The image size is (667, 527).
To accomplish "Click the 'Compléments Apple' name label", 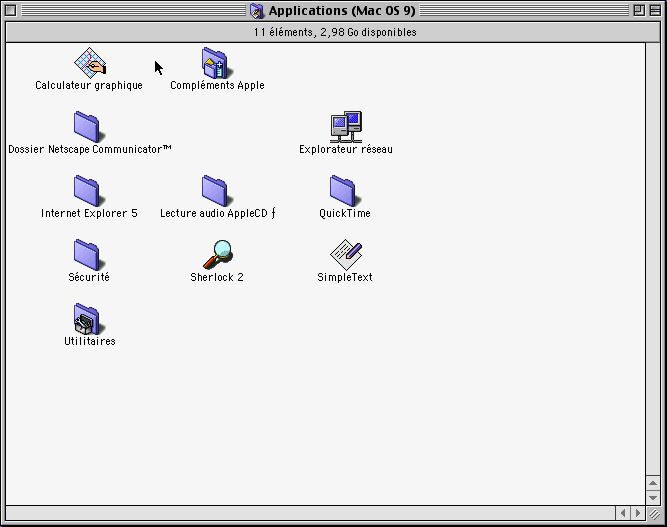I will [x=217, y=85].
